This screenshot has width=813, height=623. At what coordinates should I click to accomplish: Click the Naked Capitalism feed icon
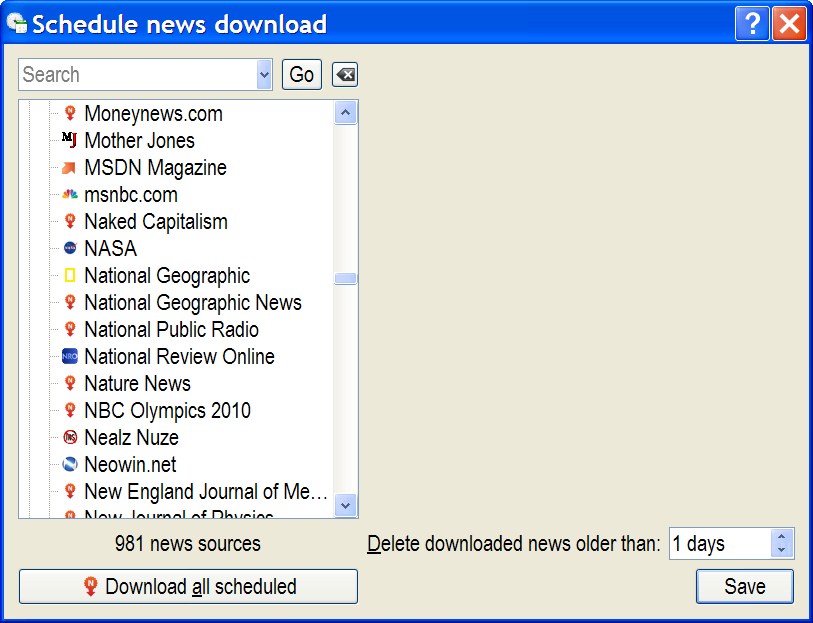(70, 221)
